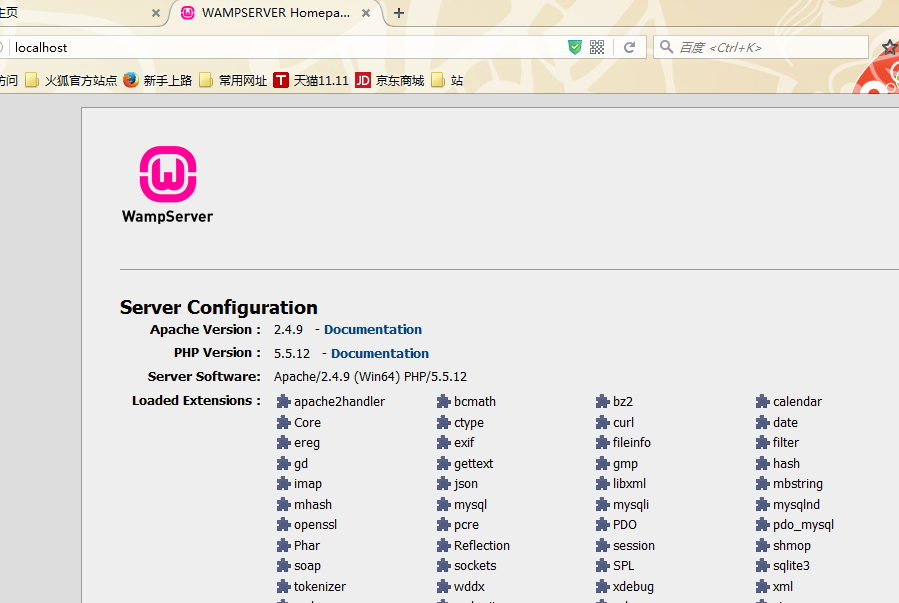Click the puzzle icon next to apache2handler
The image size is (899, 603).
pyautogui.click(x=283, y=401)
